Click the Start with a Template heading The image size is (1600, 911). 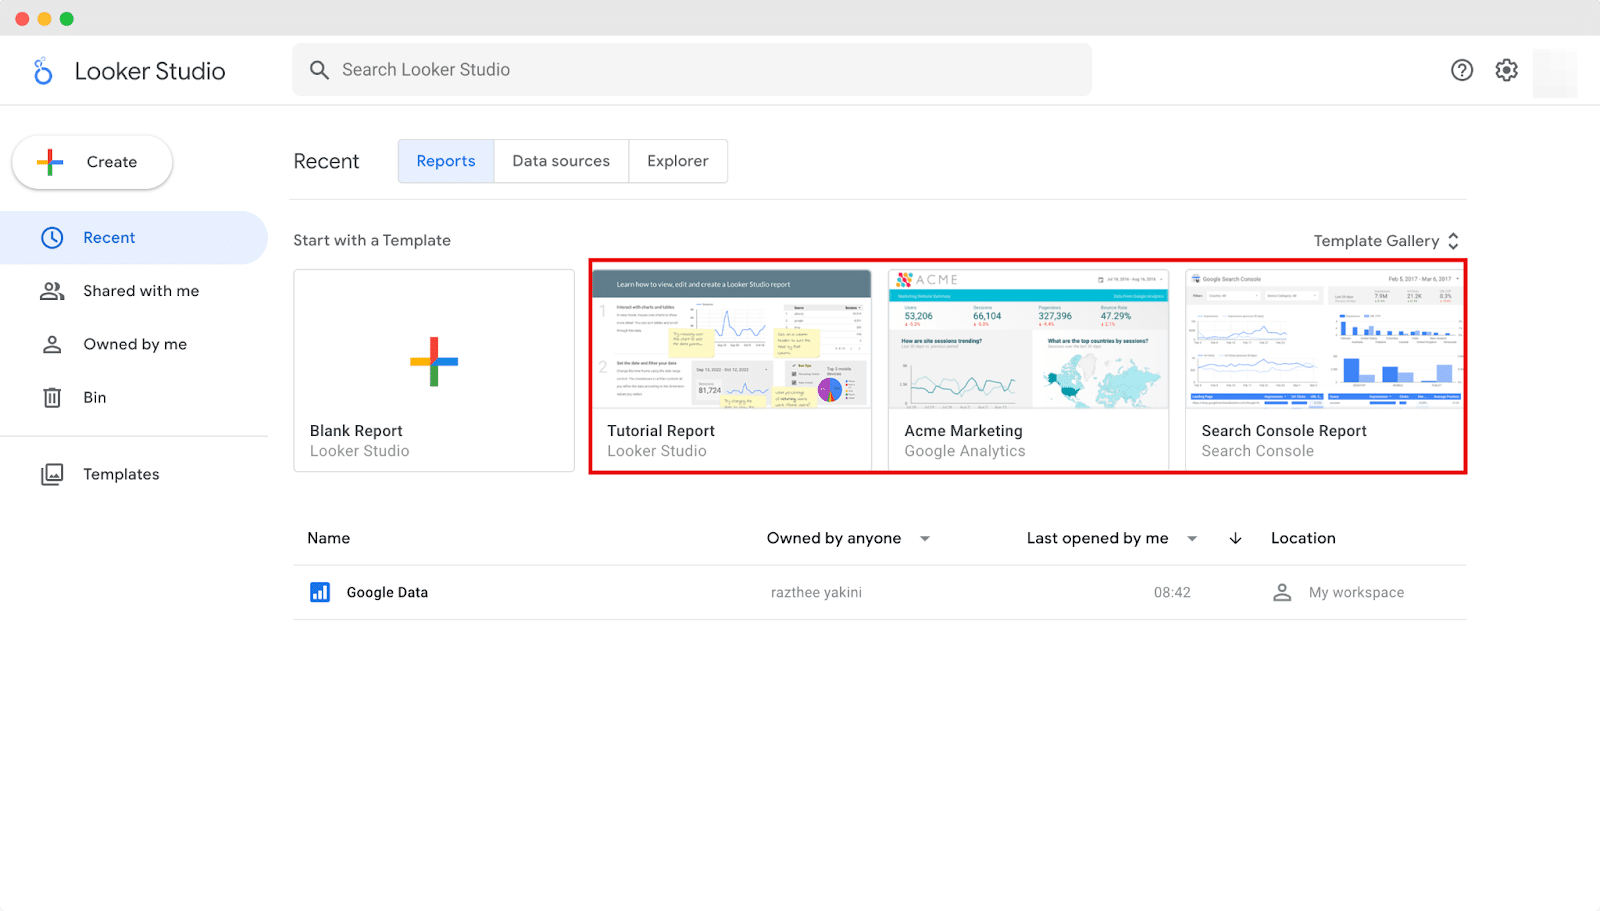(x=372, y=240)
